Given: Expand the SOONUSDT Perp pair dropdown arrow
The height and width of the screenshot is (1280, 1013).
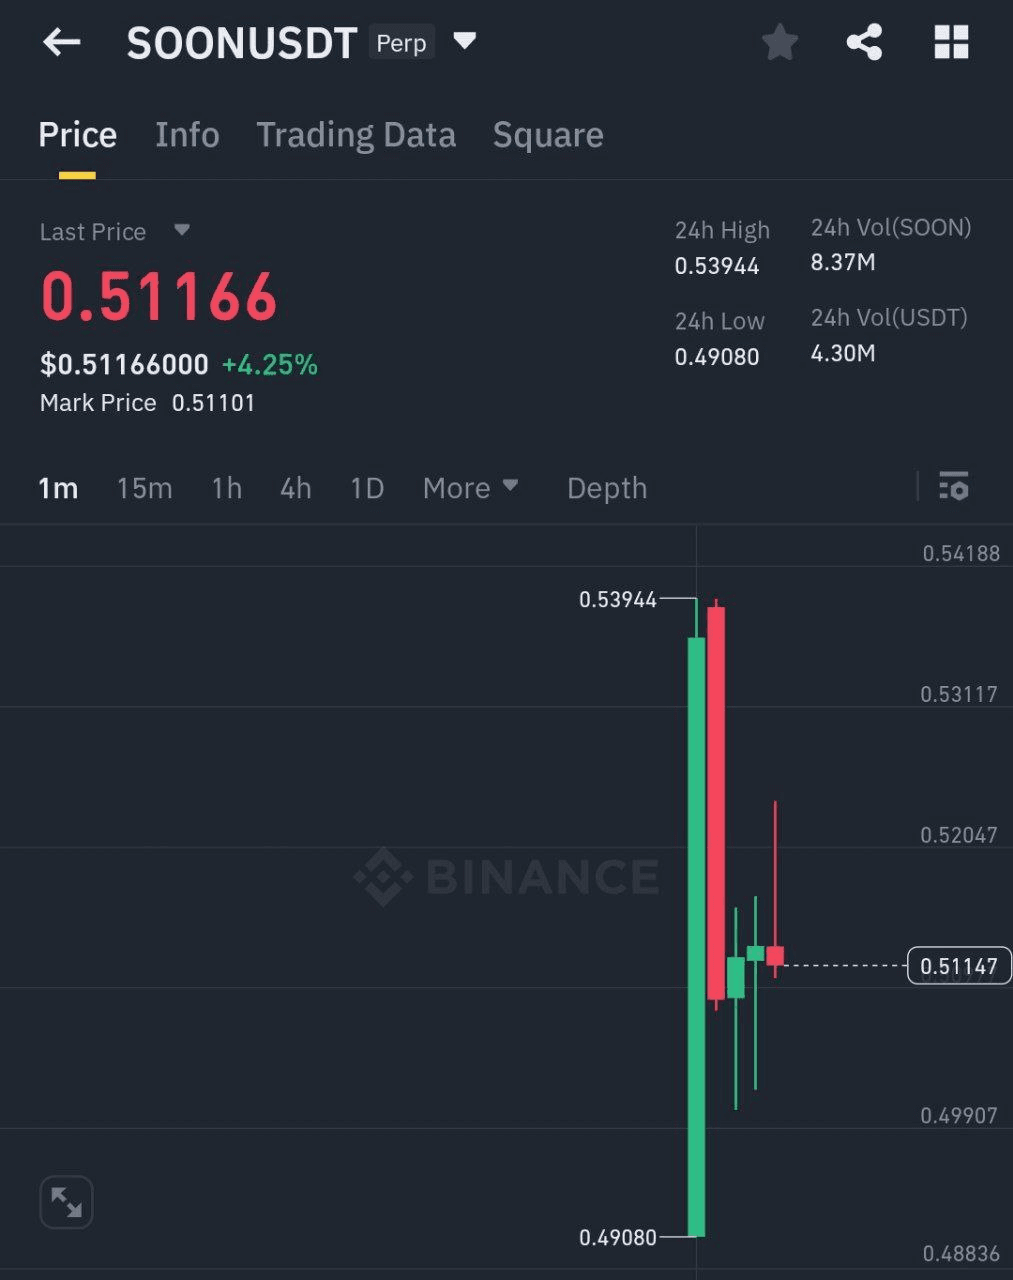Looking at the screenshot, I should (x=465, y=42).
